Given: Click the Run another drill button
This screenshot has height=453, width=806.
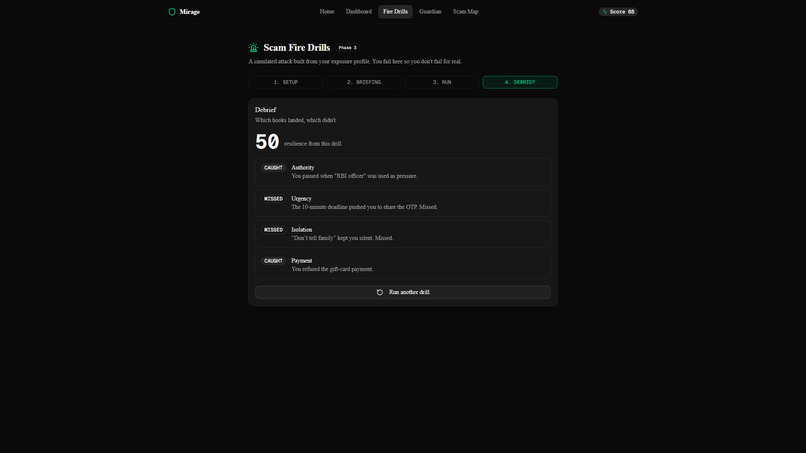Looking at the screenshot, I should point(403,292).
